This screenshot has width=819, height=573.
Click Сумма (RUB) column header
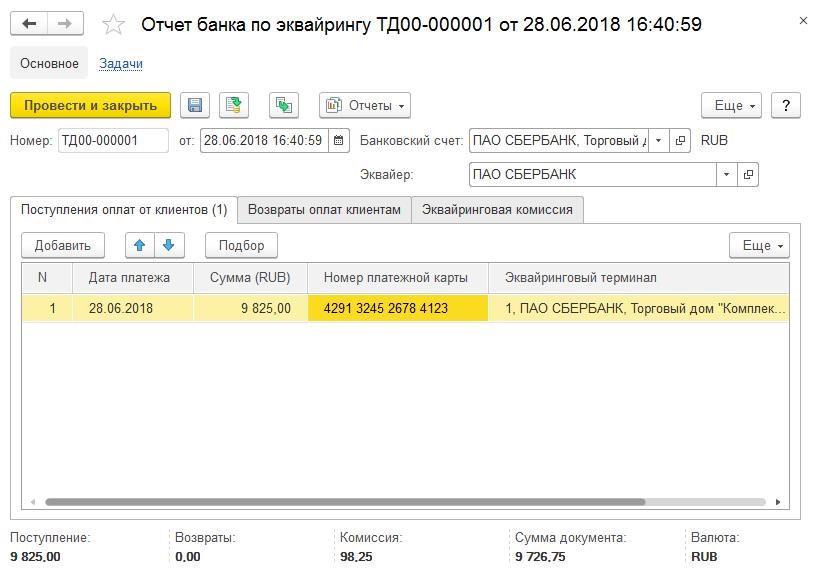(x=251, y=278)
